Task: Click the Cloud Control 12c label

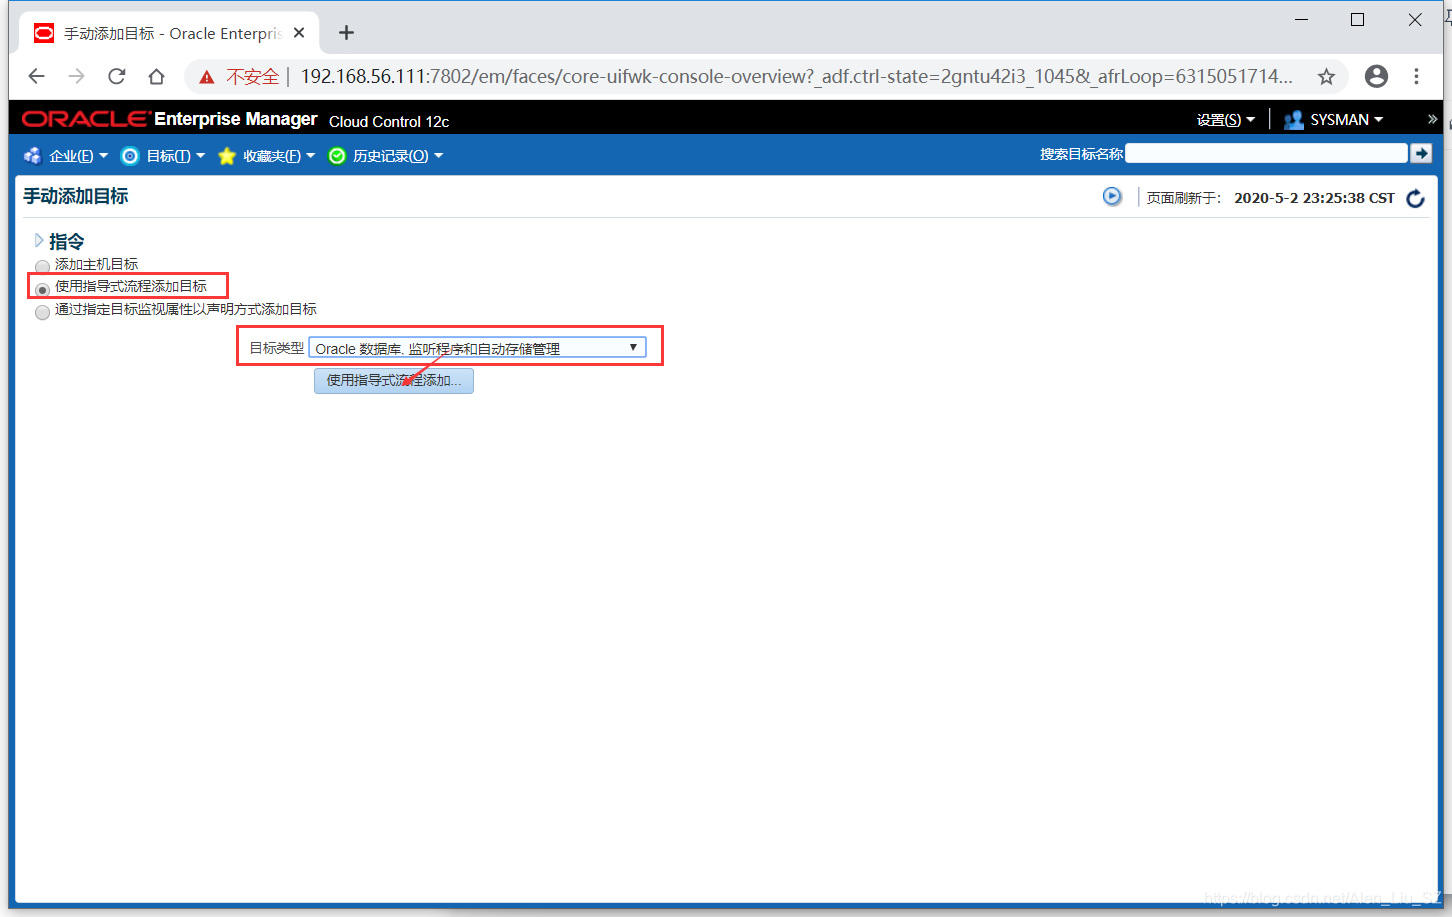Action: (389, 121)
